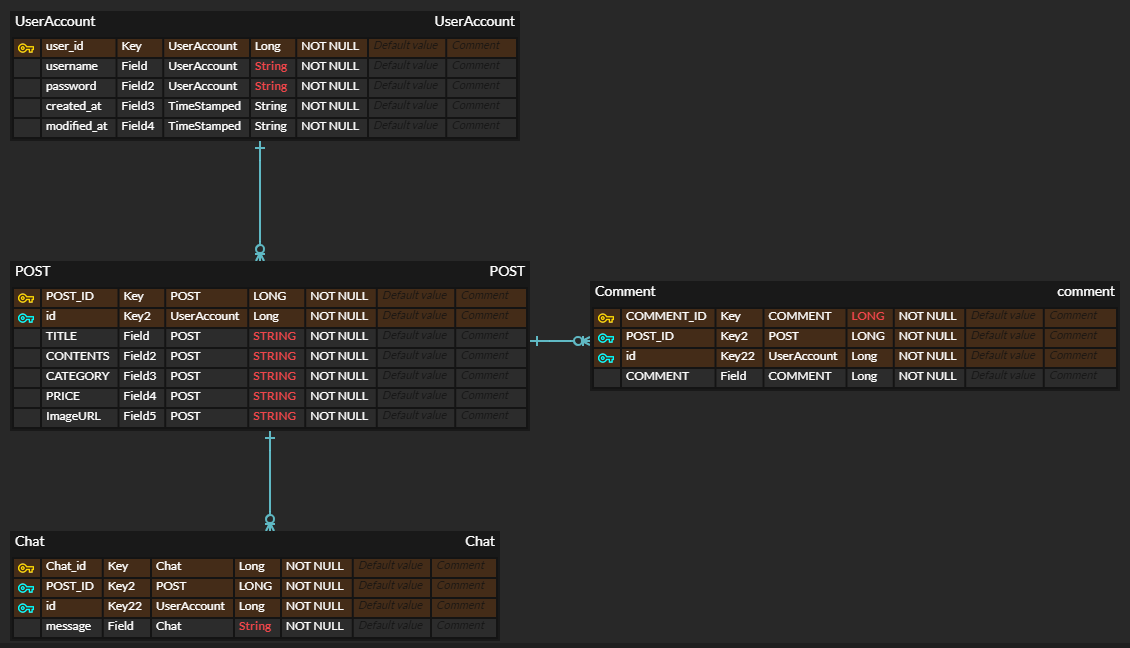Open the data type dropdown for PRICE

click(274, 396)
